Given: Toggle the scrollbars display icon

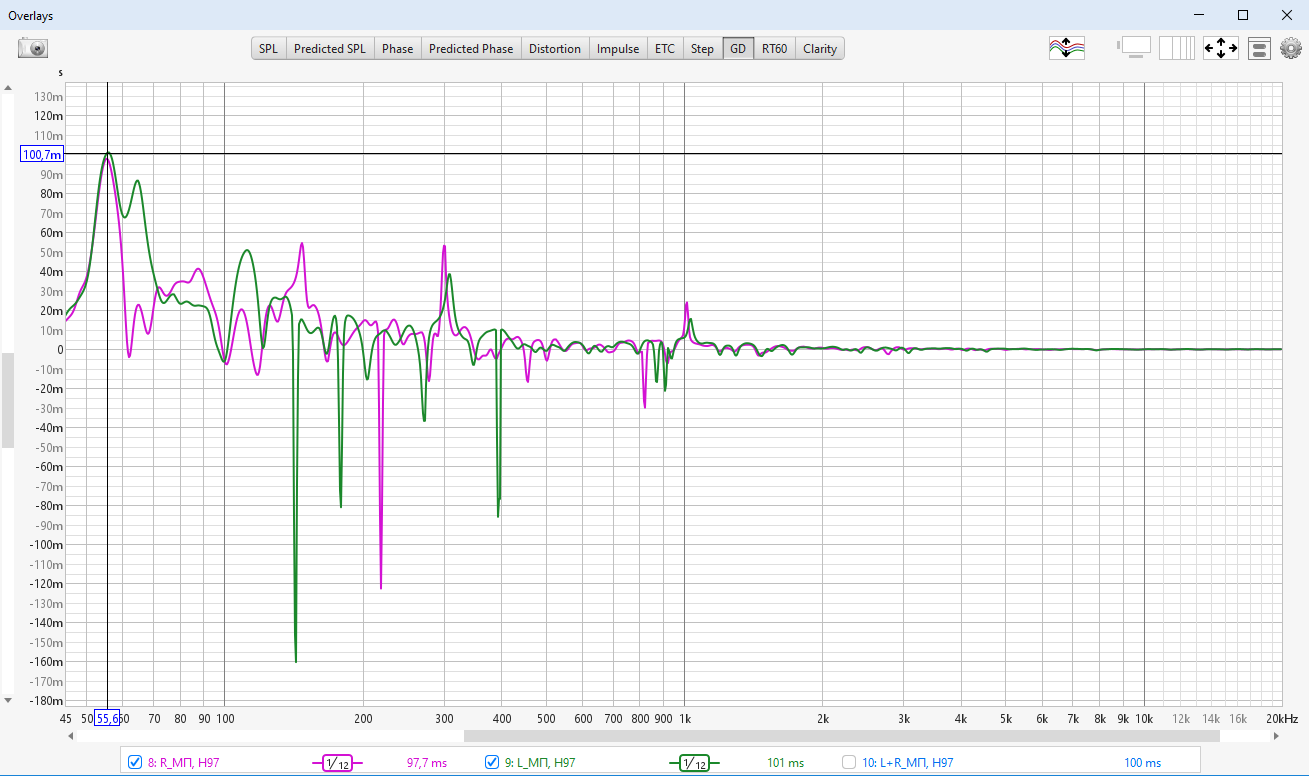Looking at the screenshot, I should (x=1135, y=48).
